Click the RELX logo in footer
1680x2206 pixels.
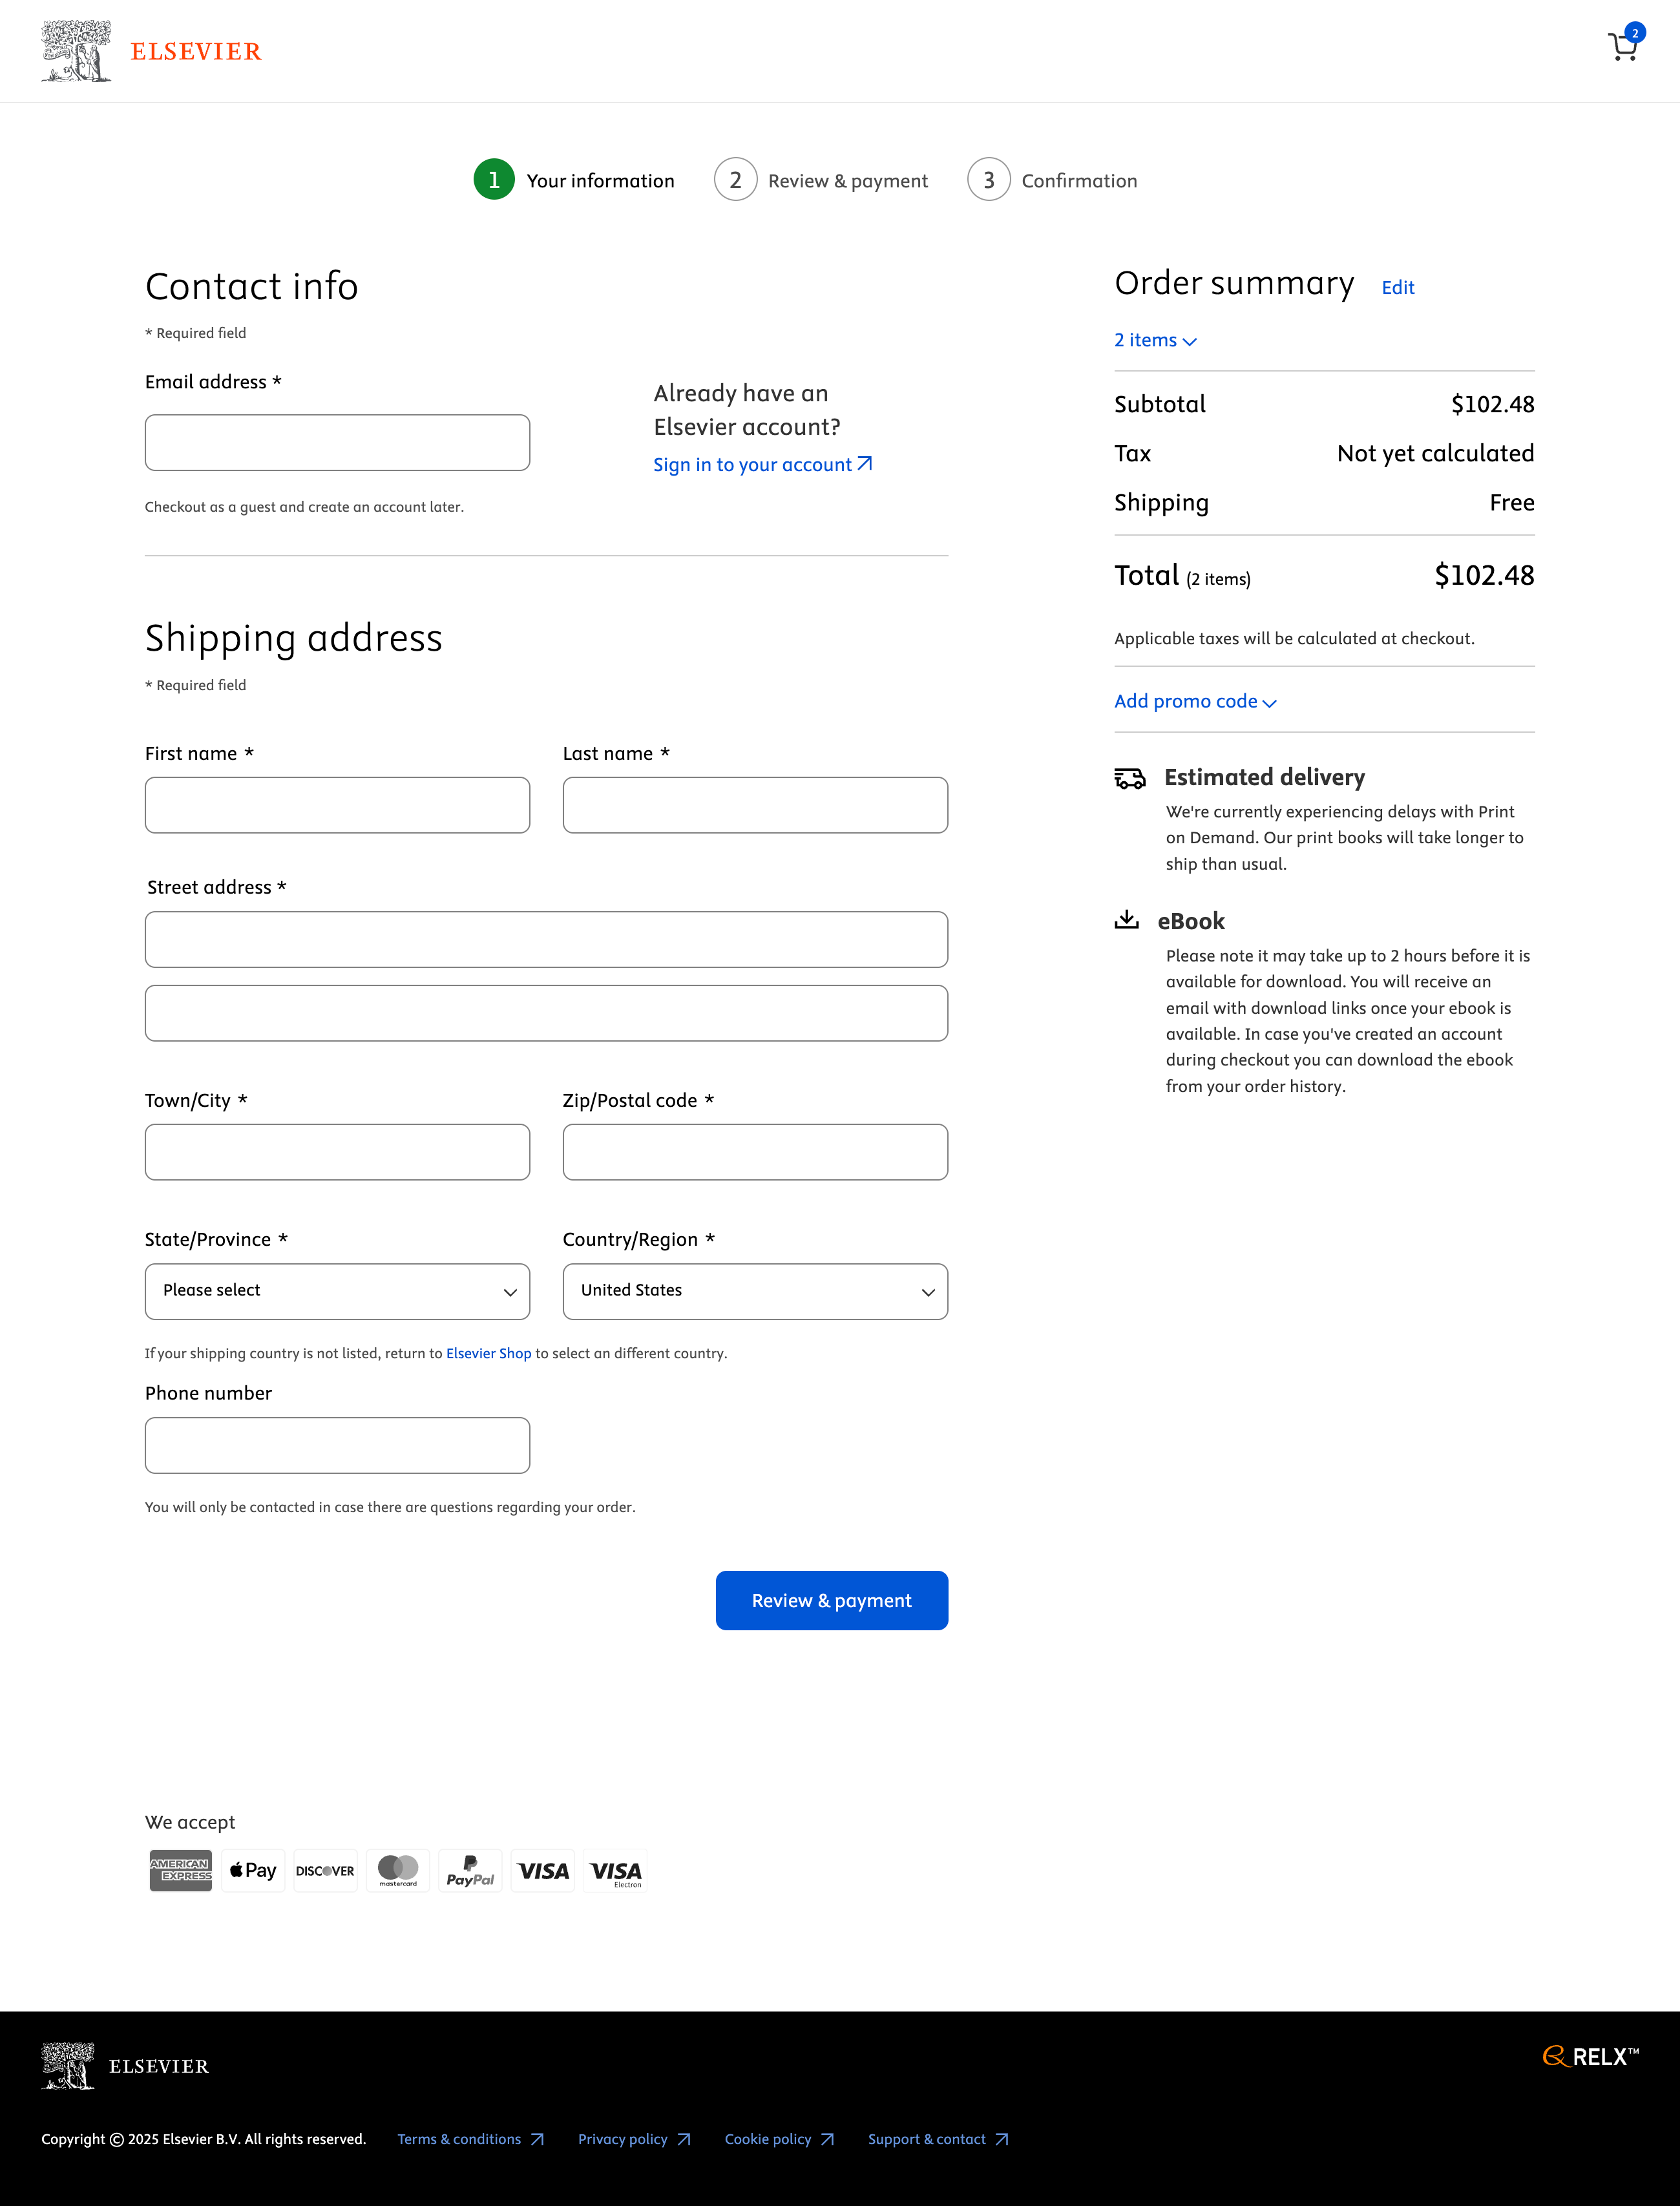pos(1590,2057)
